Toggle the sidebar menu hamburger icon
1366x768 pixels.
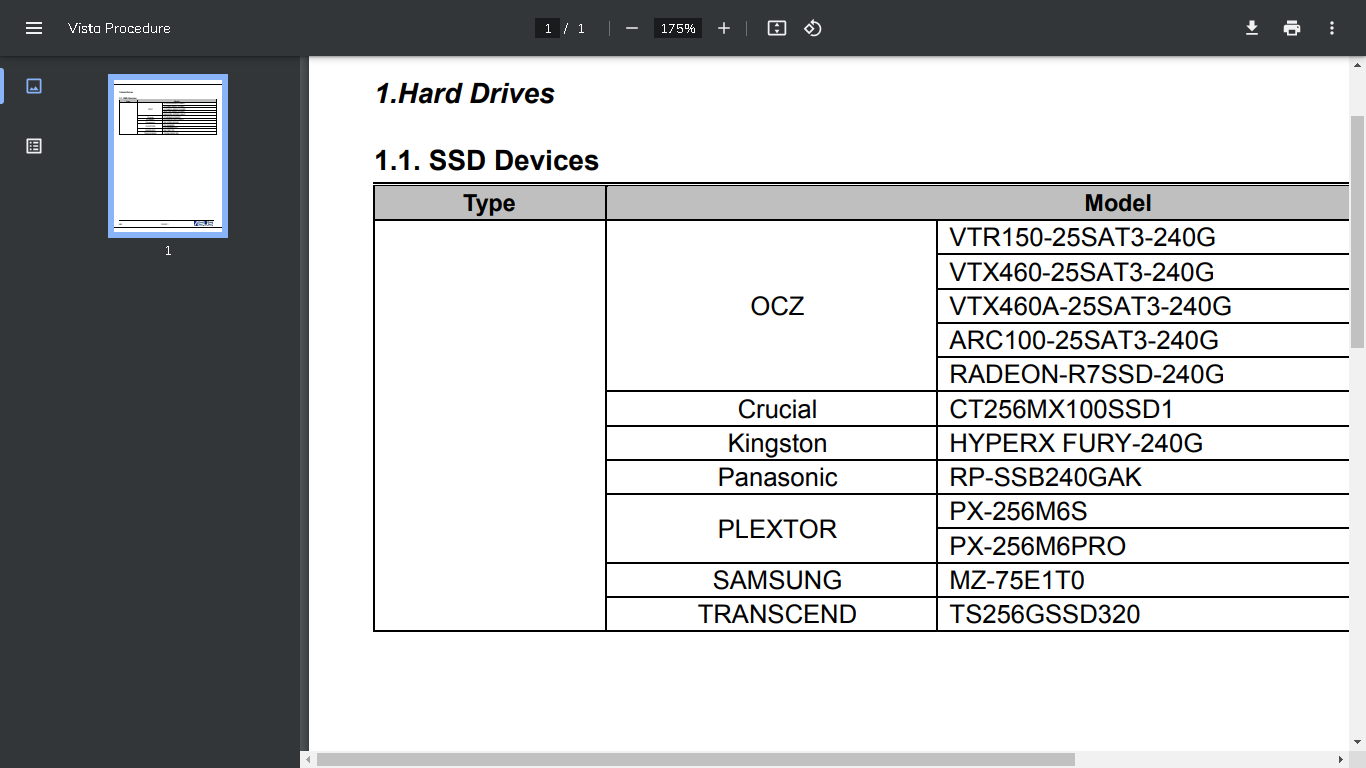click(34, 28)
